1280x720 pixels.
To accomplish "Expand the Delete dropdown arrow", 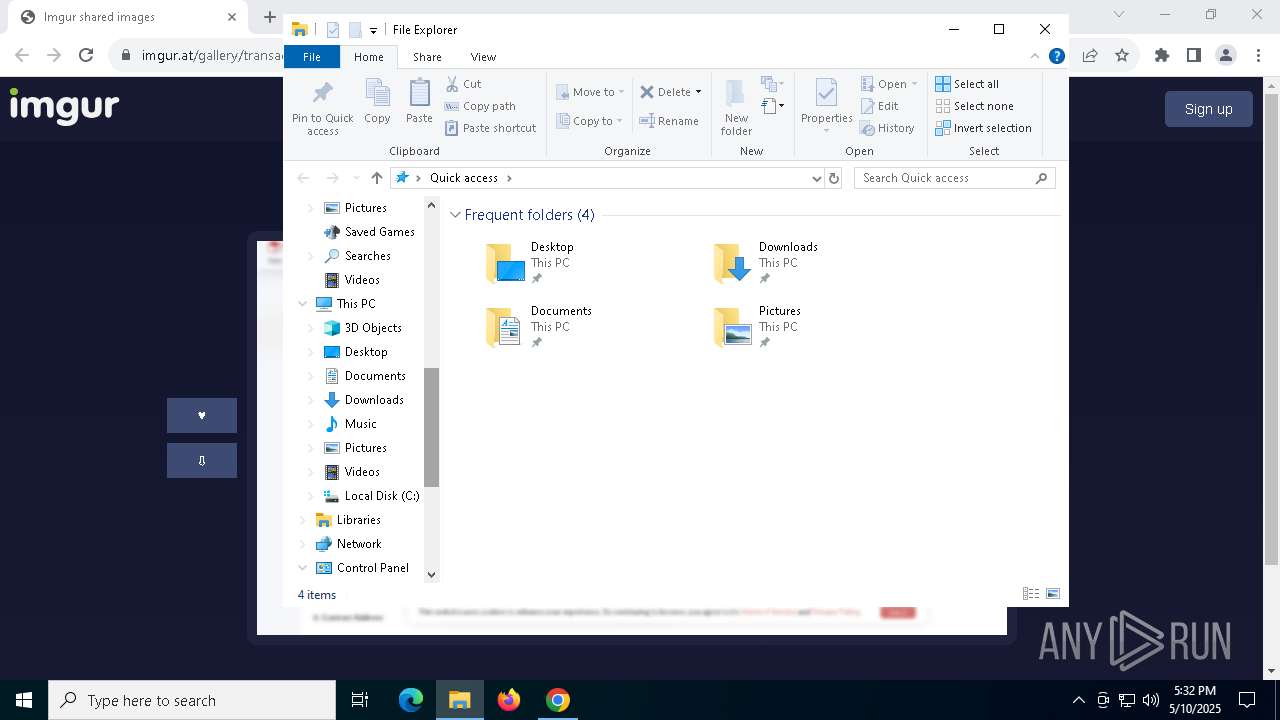I will pos(698,92).
